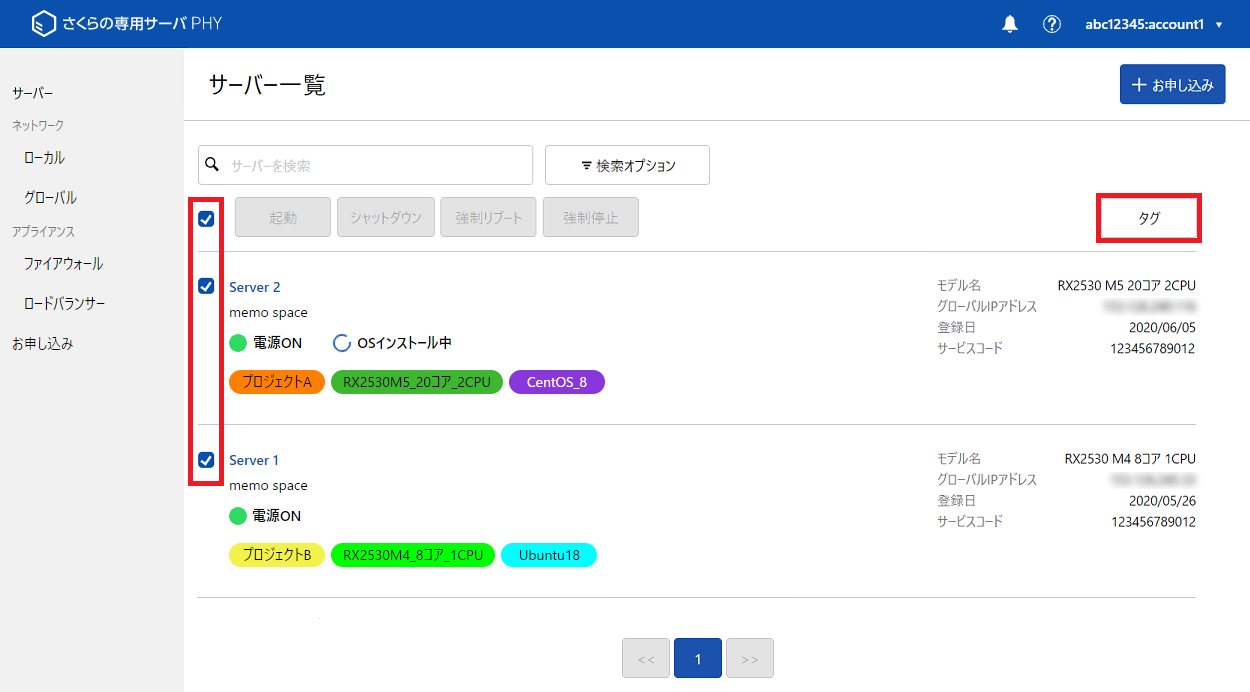Click the green power ON indicator of Server 2
1250x692 pixels.
tap(238, 343)
